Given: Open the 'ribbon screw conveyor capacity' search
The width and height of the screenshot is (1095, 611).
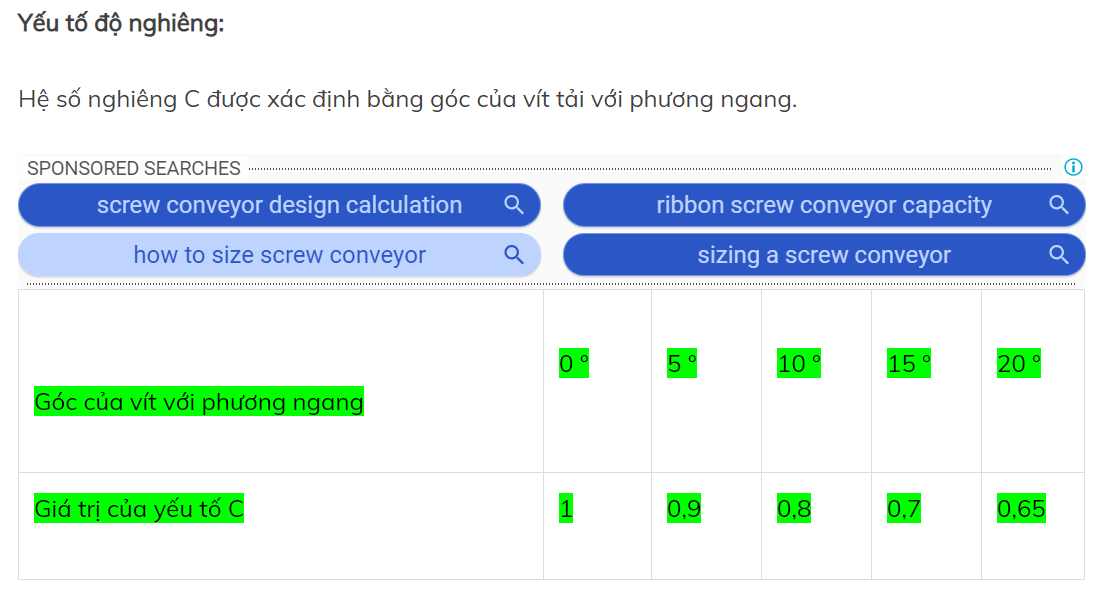Looking at the screenshot, I should 823,205.
